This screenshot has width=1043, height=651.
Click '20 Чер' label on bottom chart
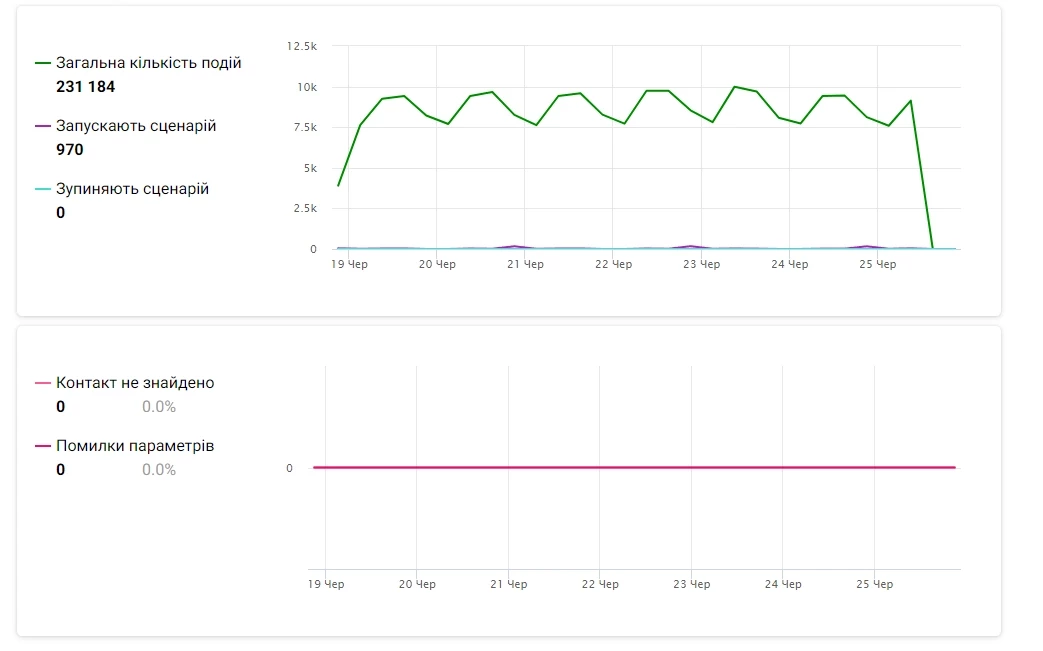pyautogui.click(x=417, y=585)
